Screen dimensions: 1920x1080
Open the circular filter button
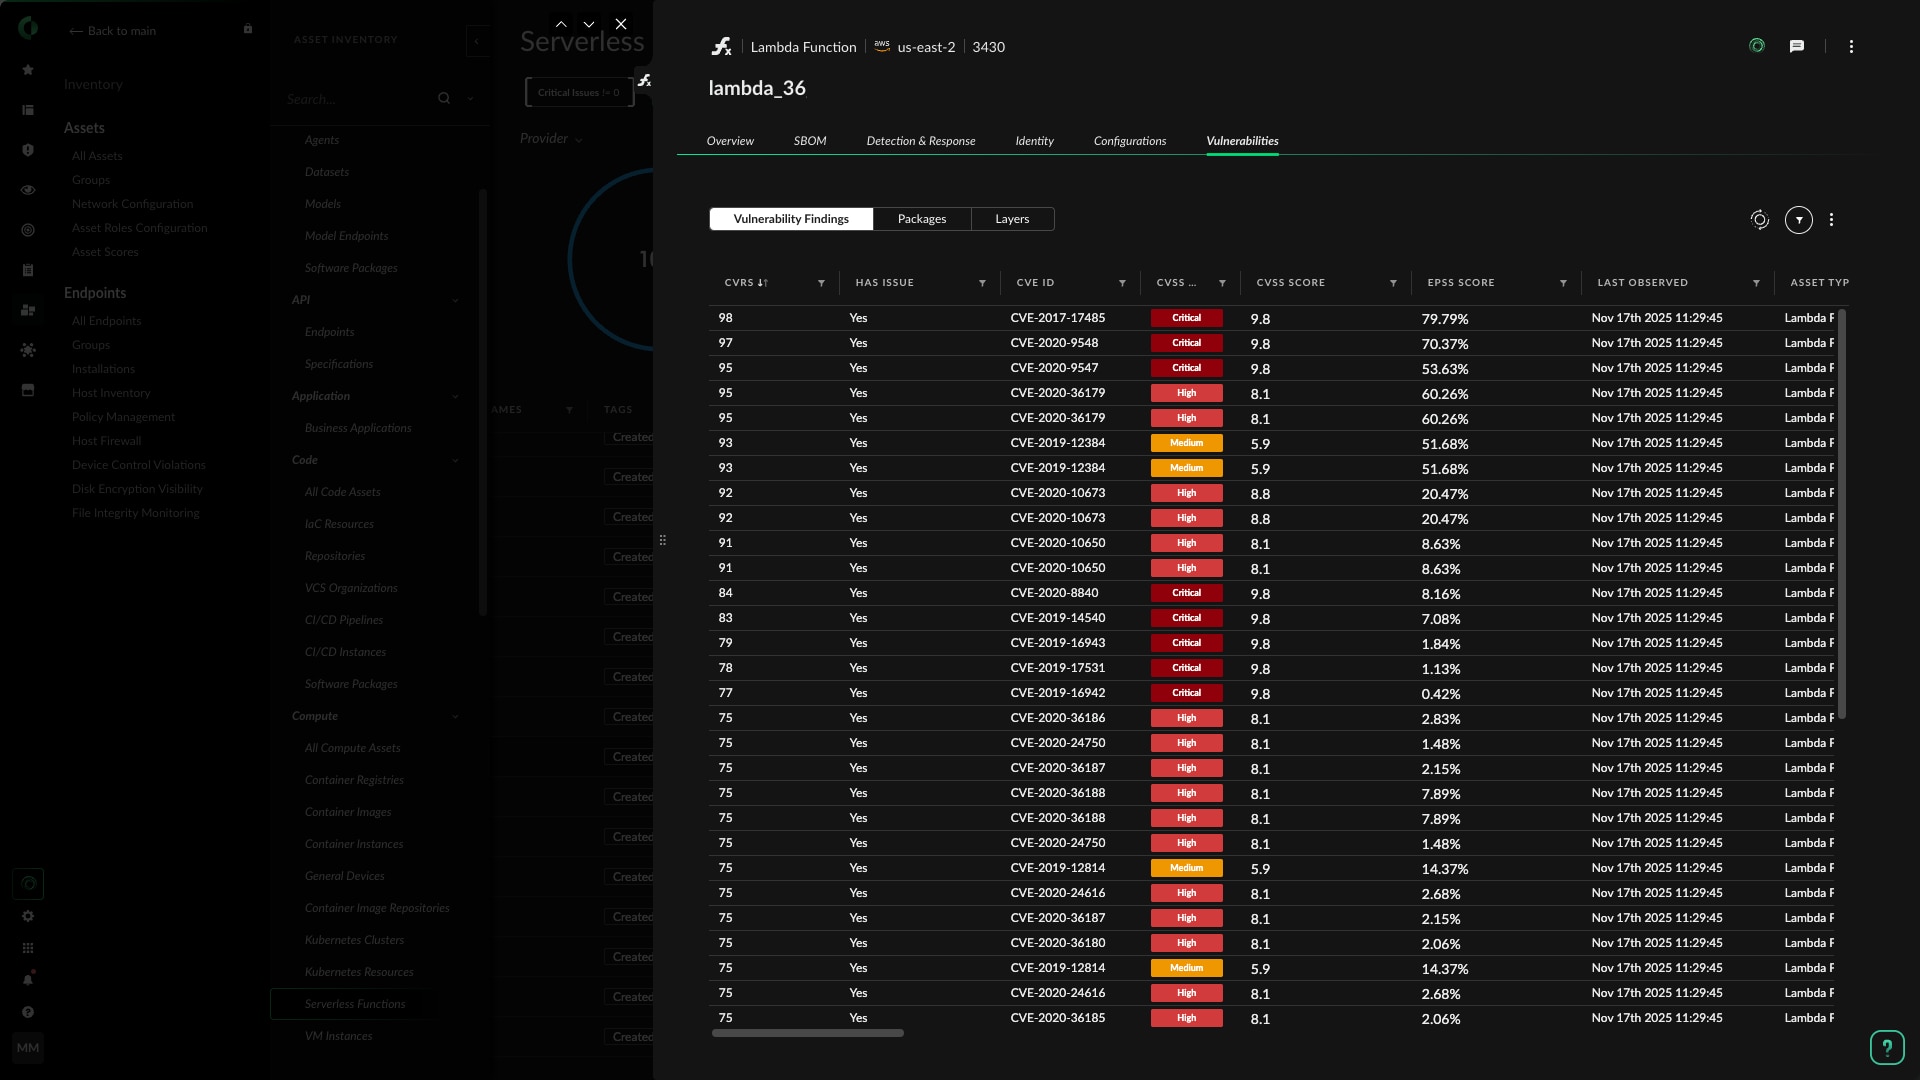(1799, 220)
